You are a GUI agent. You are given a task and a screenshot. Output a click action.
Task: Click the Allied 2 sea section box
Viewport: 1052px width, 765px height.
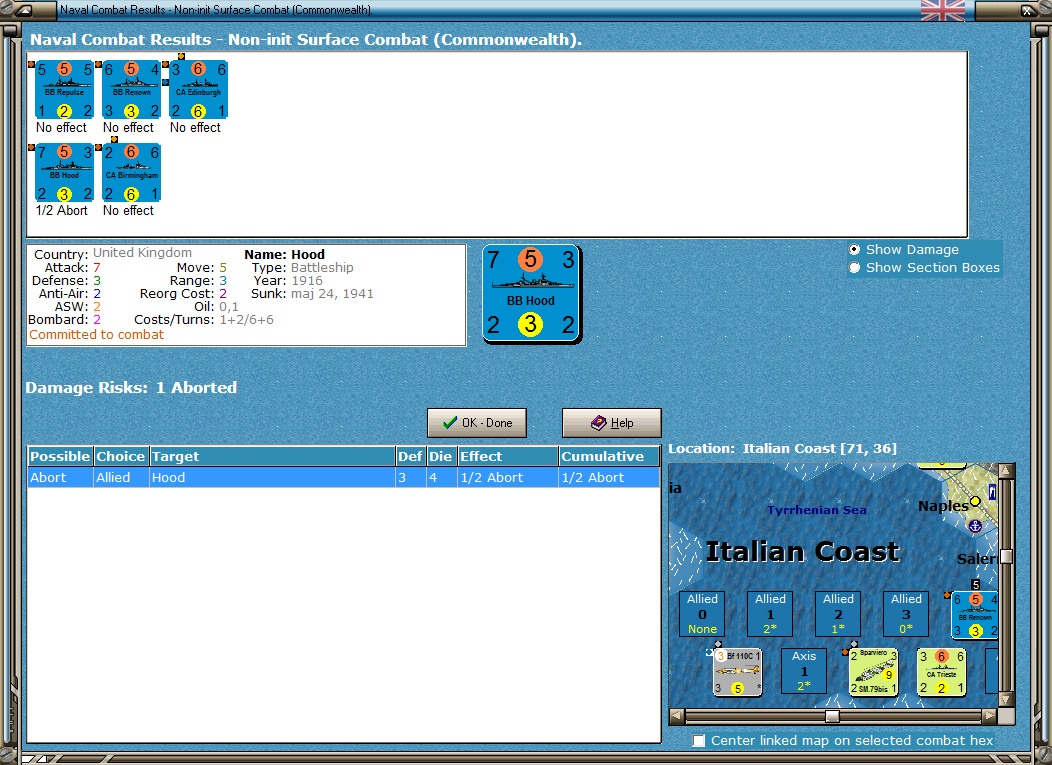point(838,613)
